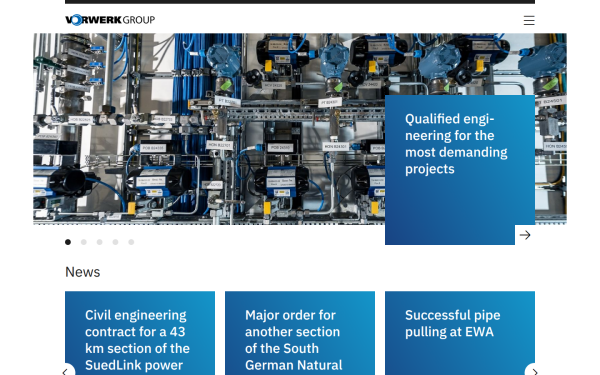Click the GROUP word in the logo
600x375 pixels.
(139, 20)
